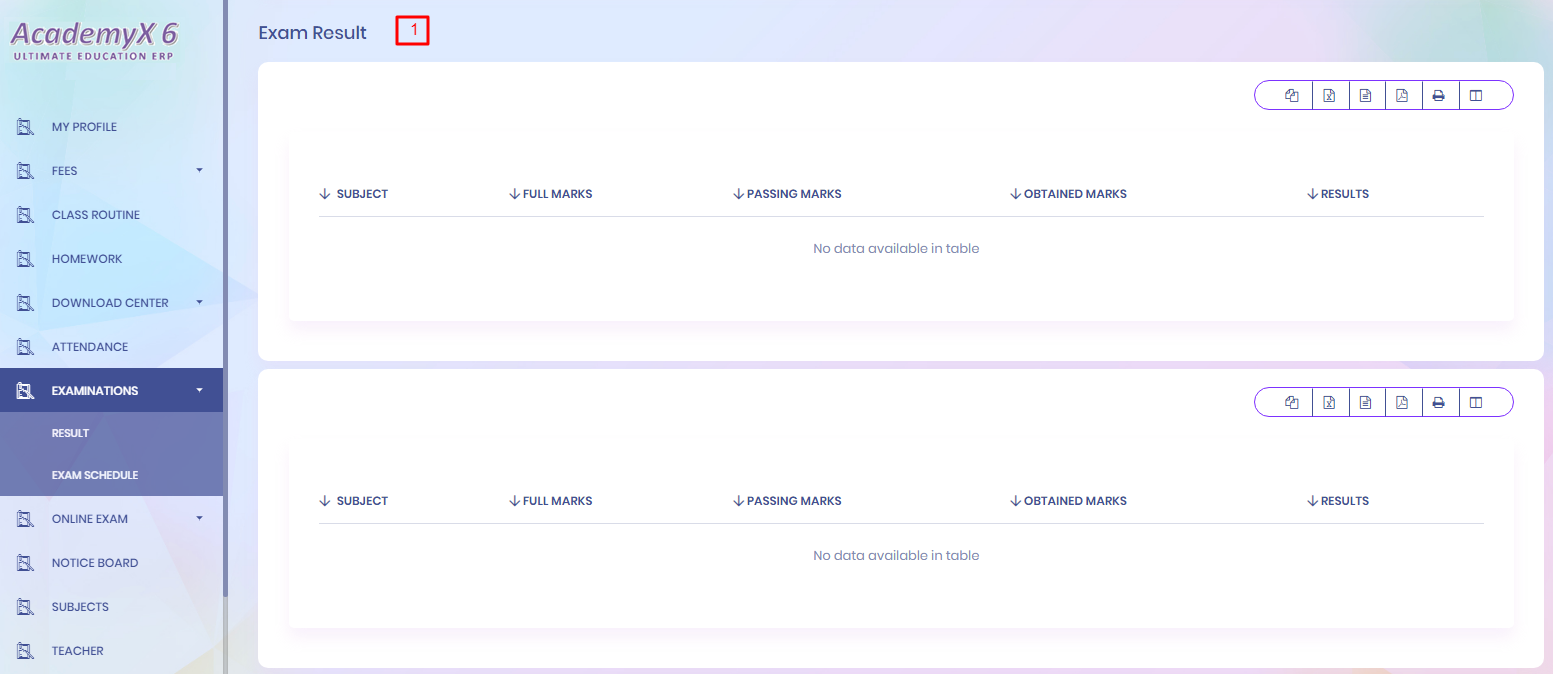Open column visibility for first table
The height and width of the screenshot is (674, 1553).
pos(1475,96)
